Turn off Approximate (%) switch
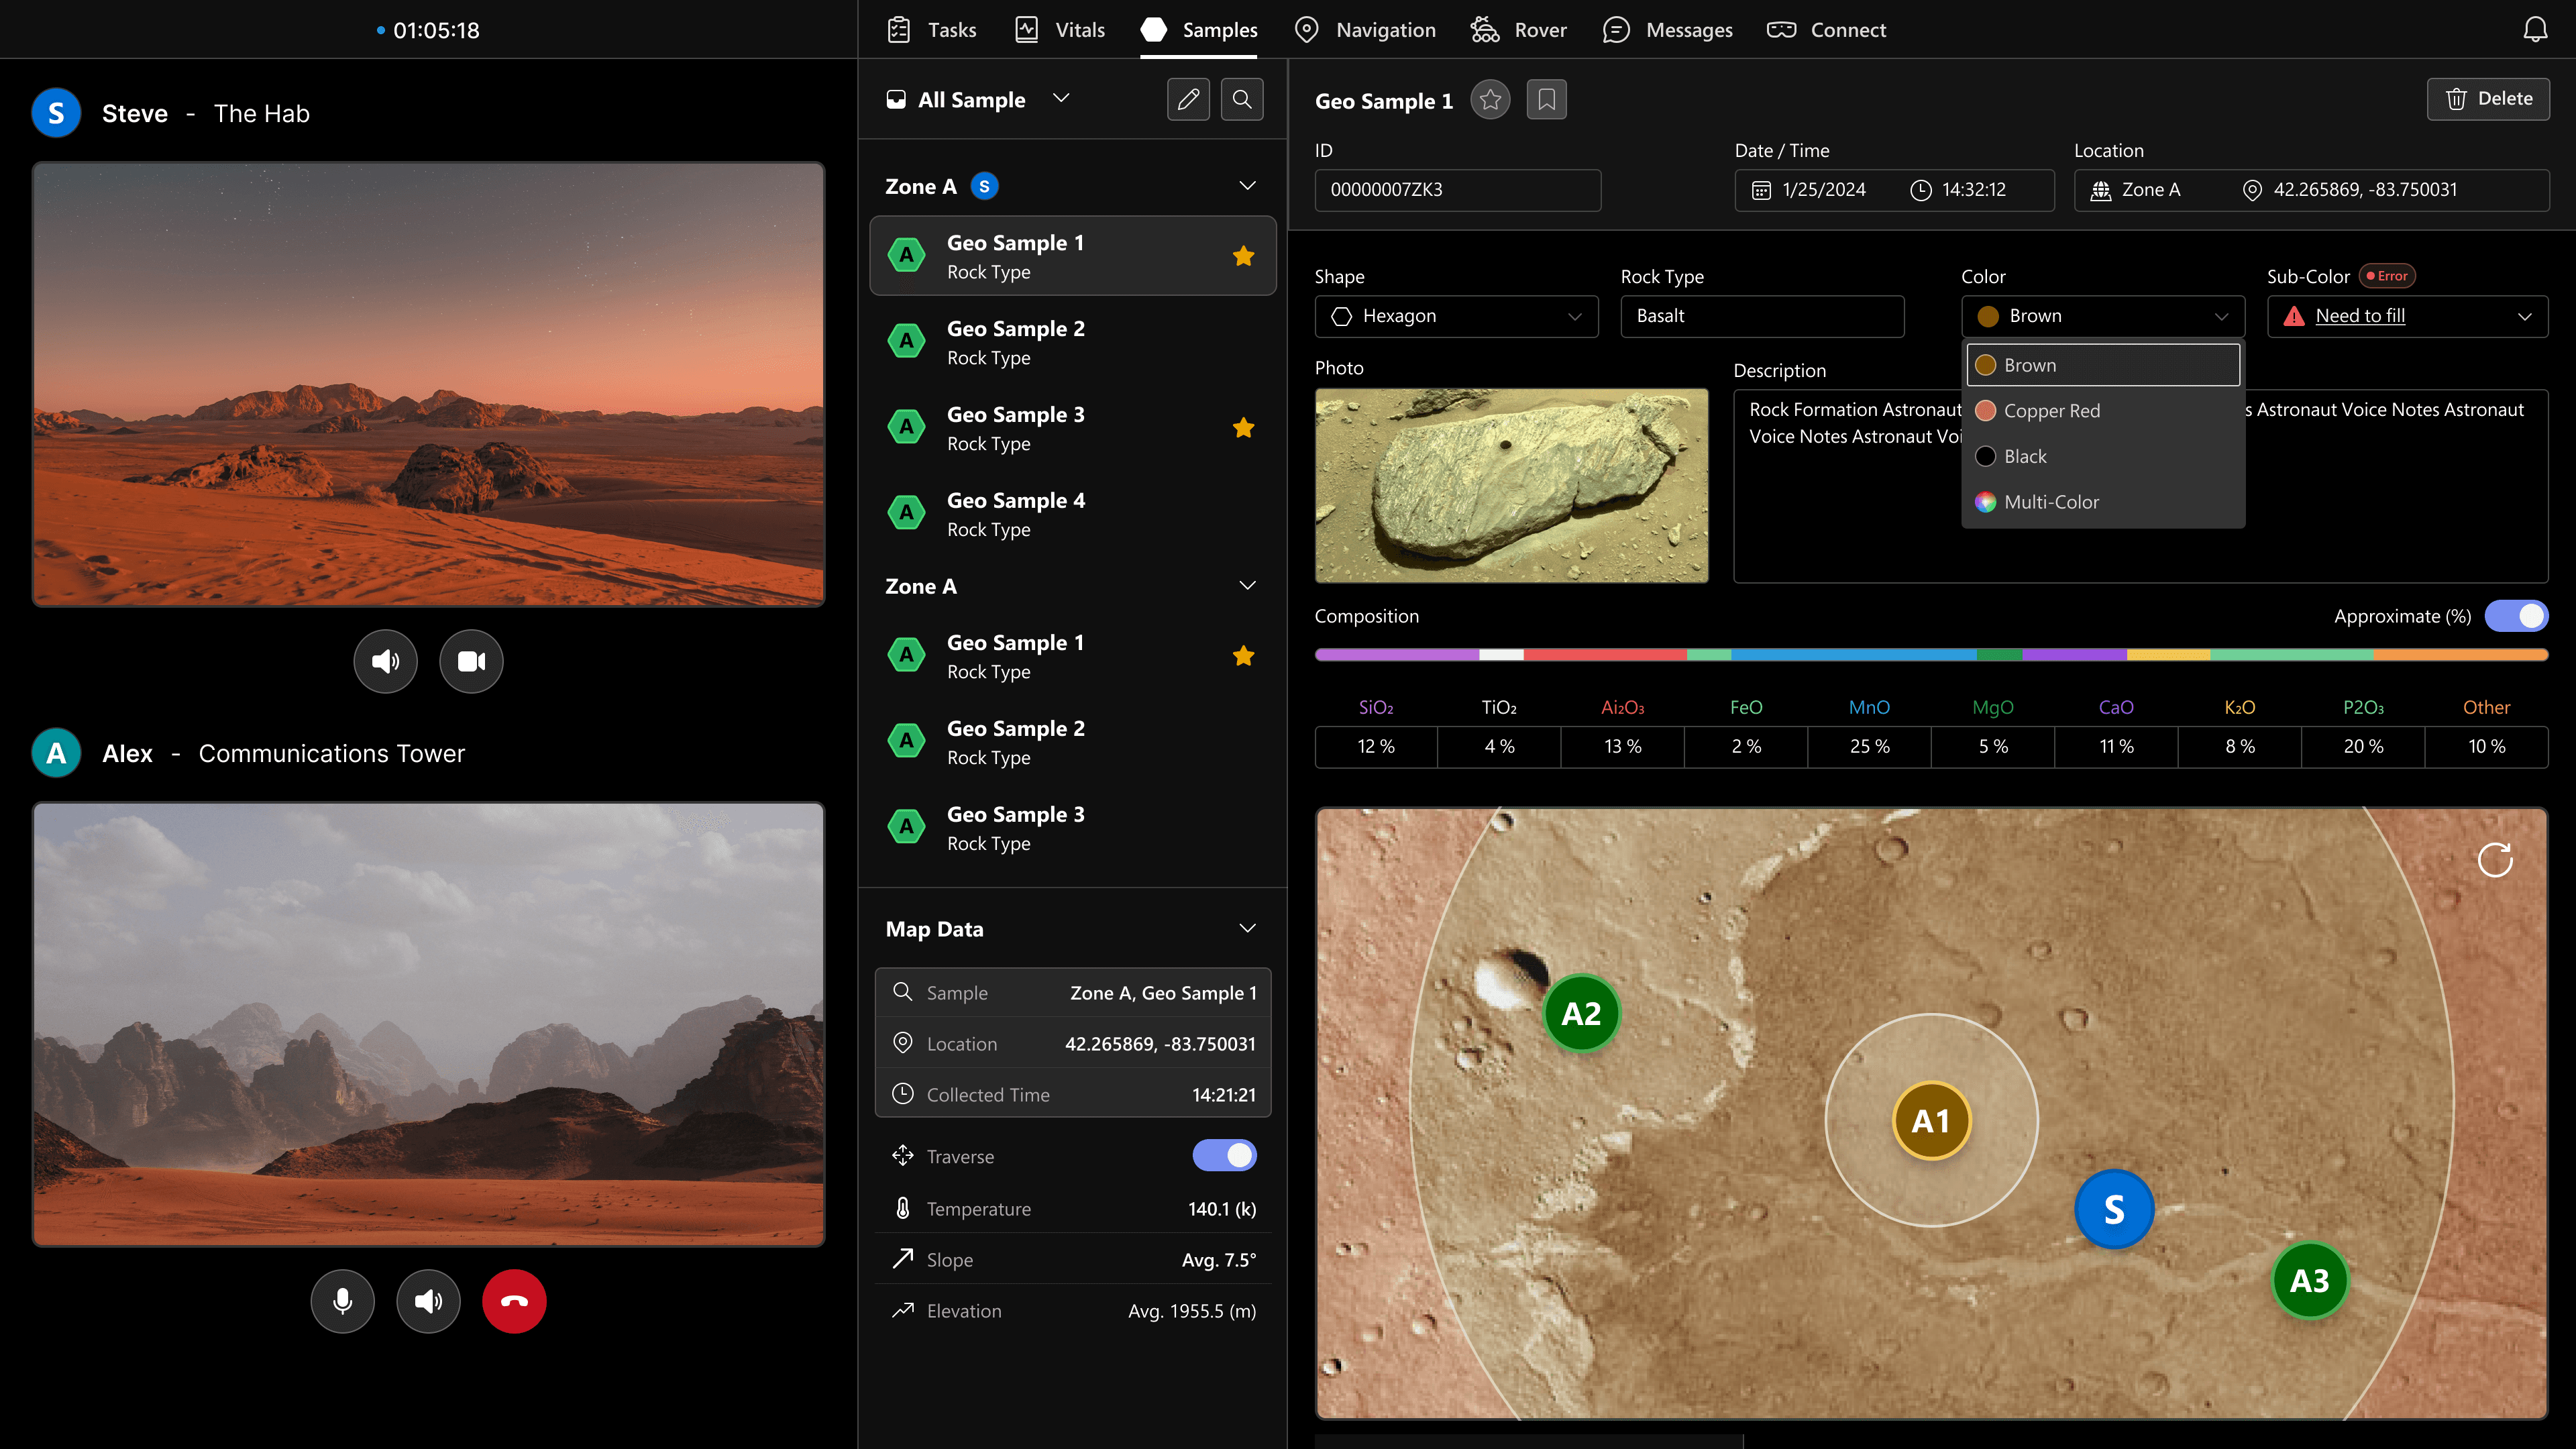 tap(2516, 616)
